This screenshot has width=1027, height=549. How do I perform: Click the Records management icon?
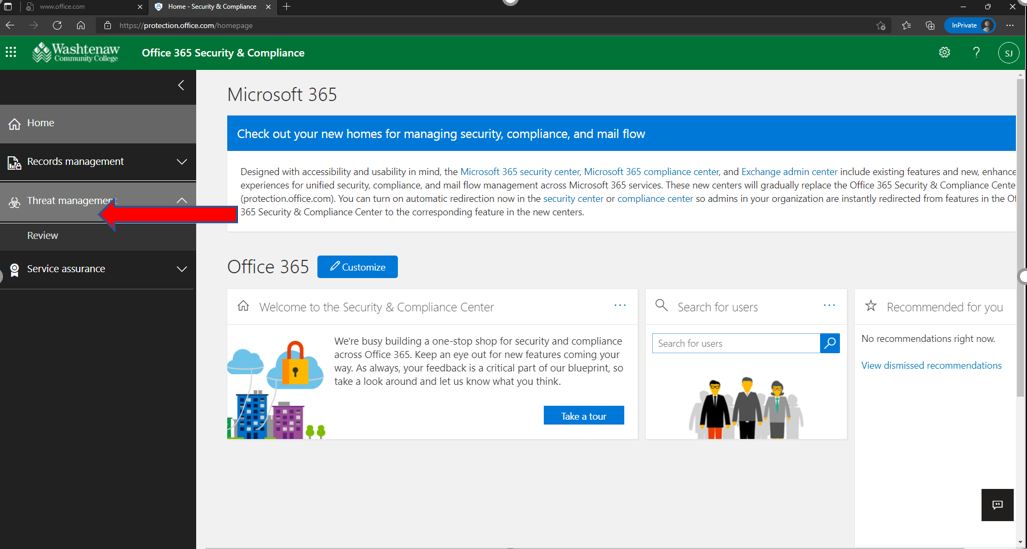(14, 162)
